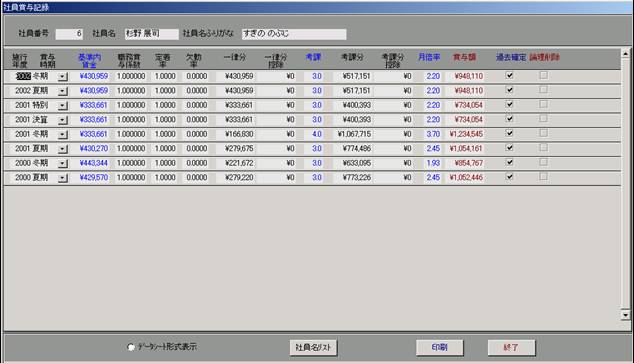Screen dimensions: 634x363
Task: Click the 終了 exit button
Action: (x=511, y=347)
